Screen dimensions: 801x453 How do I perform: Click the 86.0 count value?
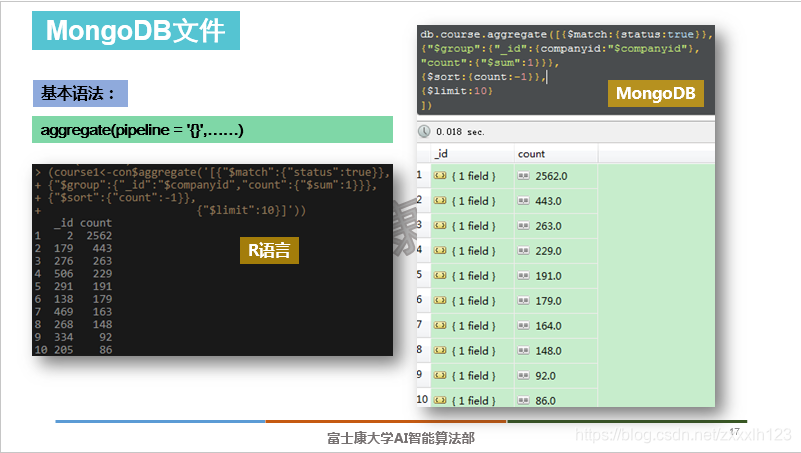pos(545,401)
